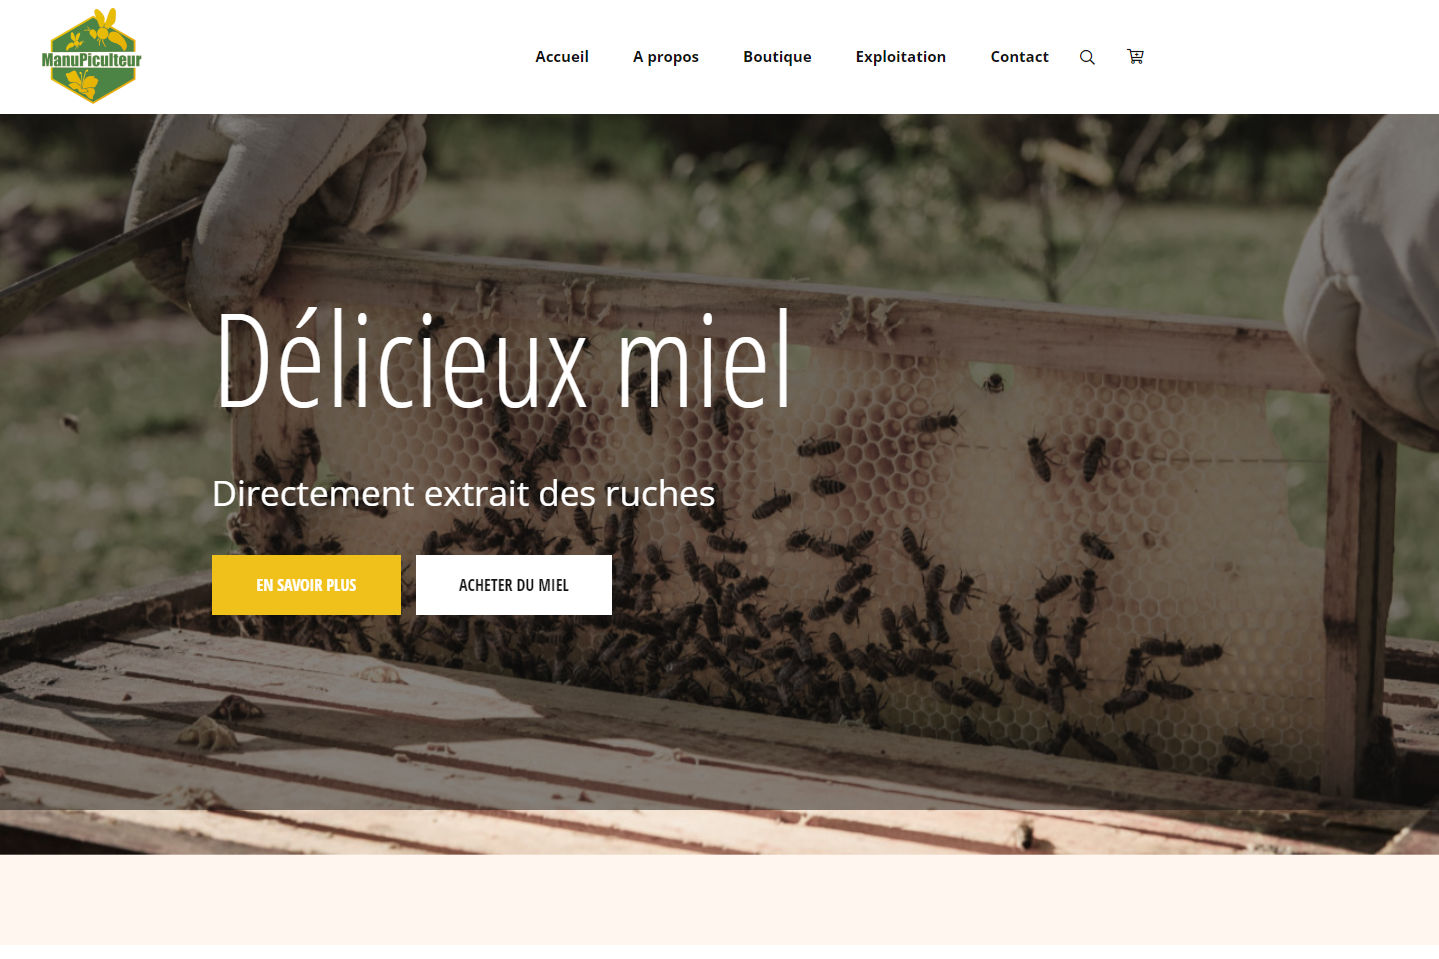
Task: Open the A propos page
Action: click(666, 57)
